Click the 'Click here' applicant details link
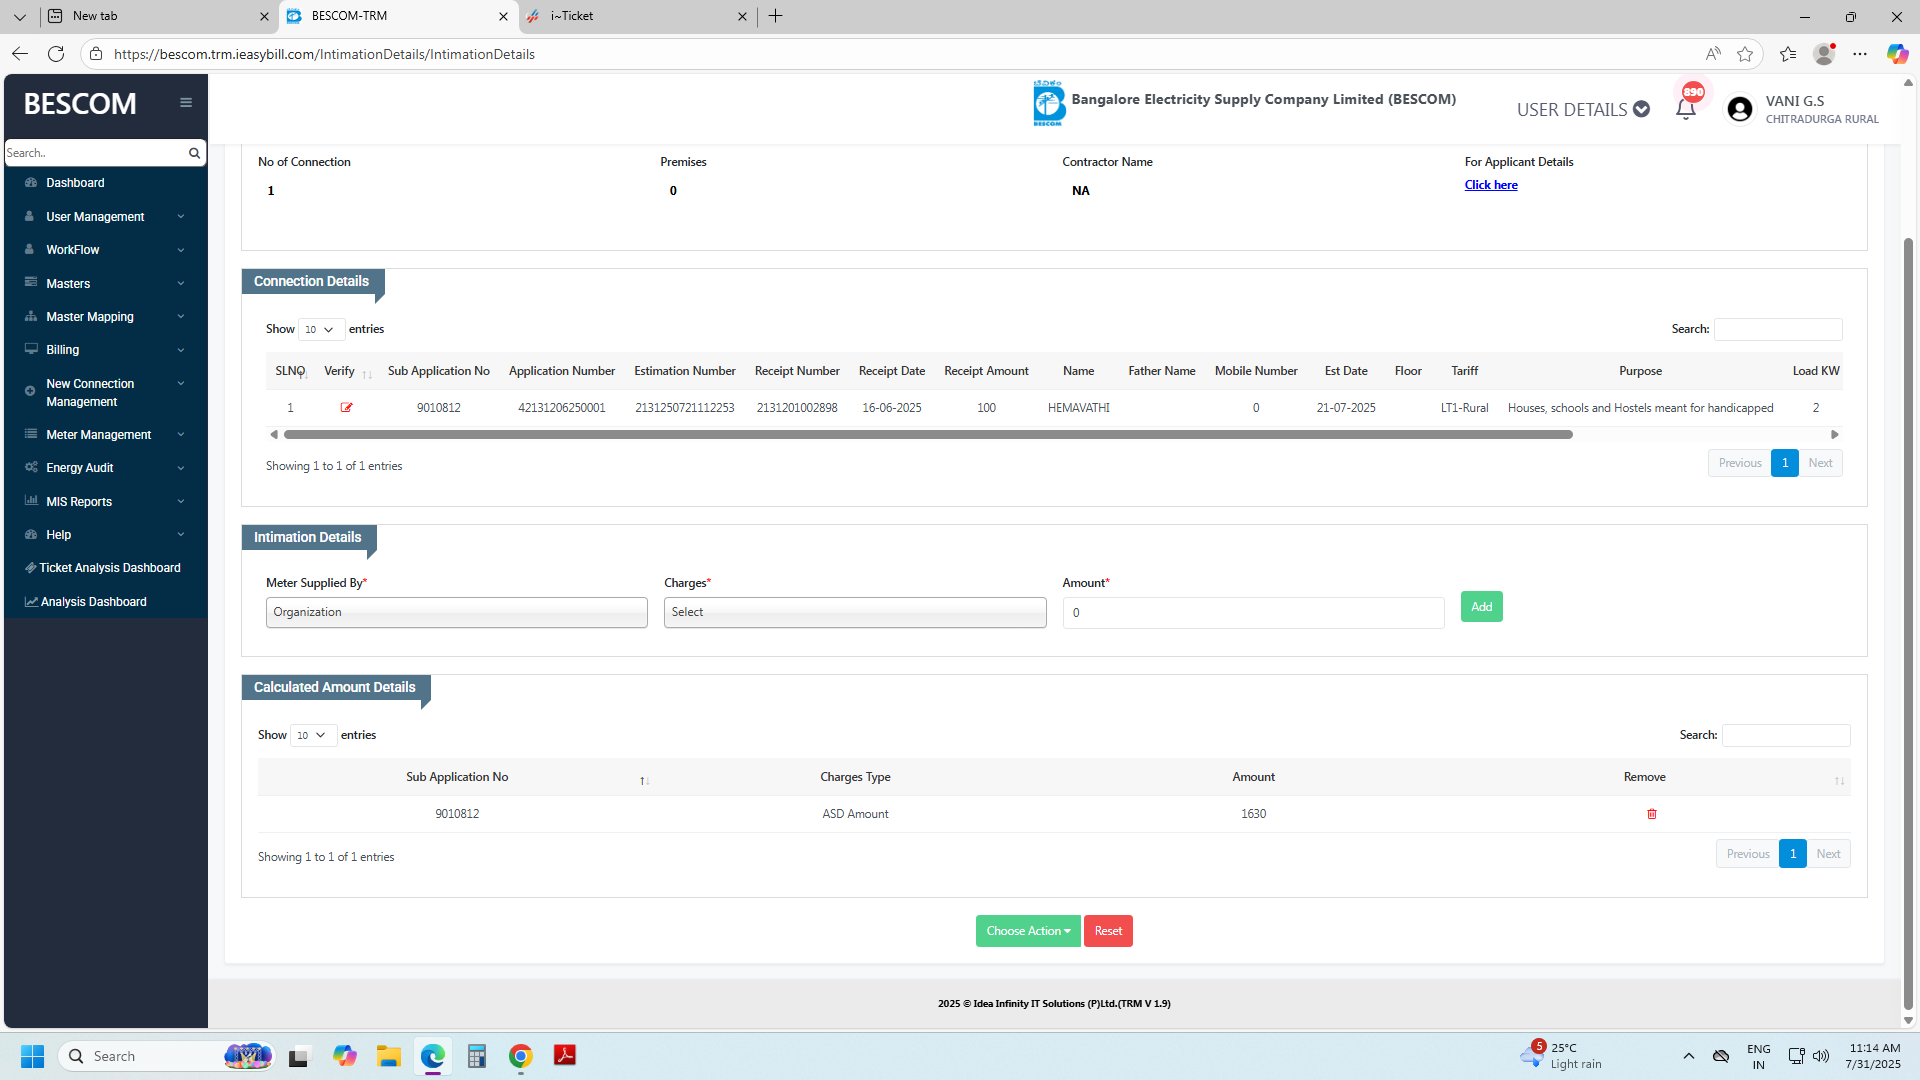 pyautogui.click(x=1490, y=185)
